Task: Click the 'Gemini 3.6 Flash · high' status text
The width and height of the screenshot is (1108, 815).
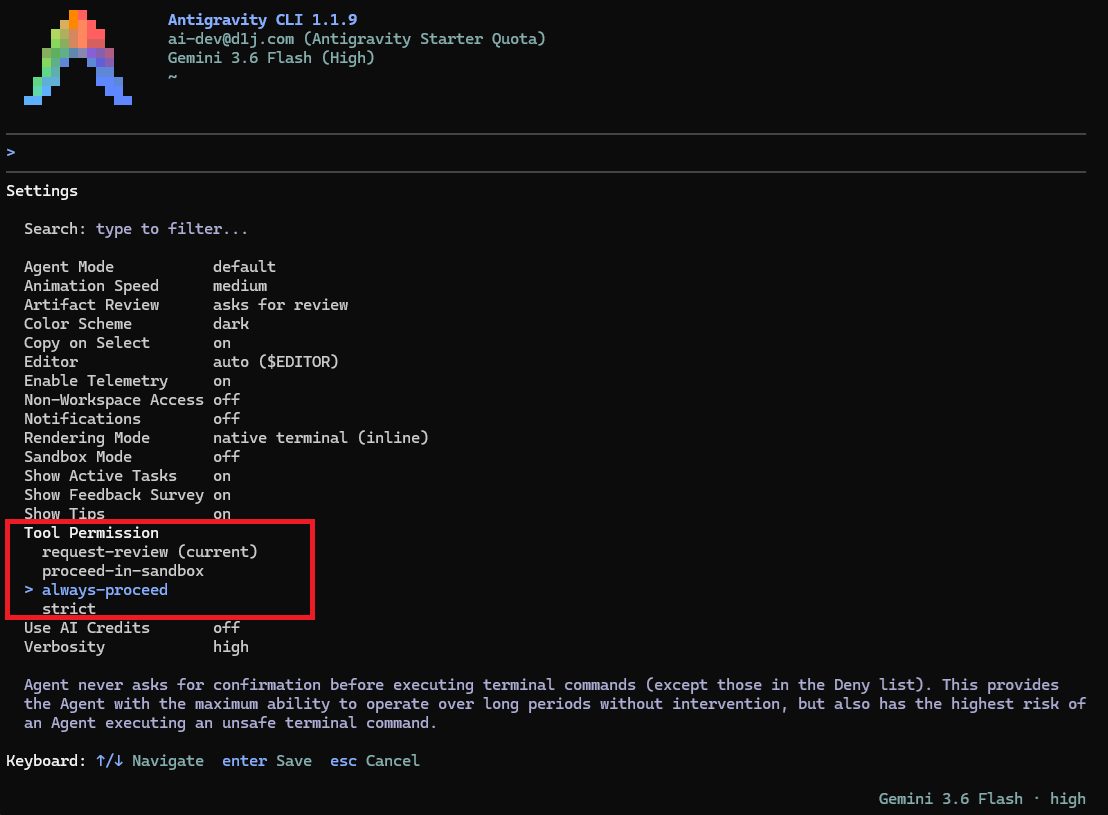Action: coord(982,799)
